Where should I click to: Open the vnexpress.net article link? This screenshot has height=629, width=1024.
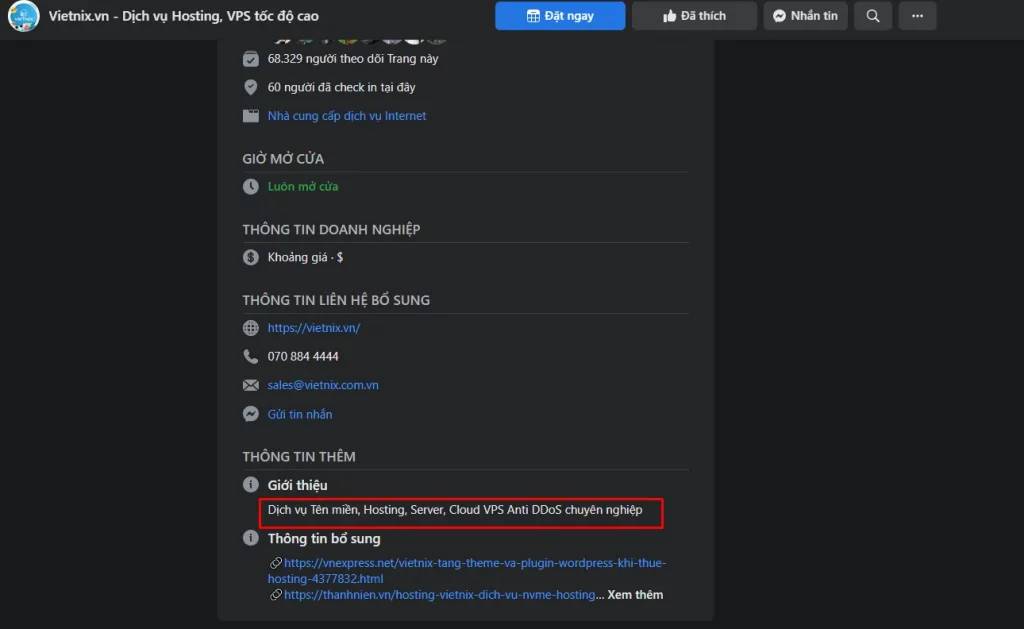point(475,564)
